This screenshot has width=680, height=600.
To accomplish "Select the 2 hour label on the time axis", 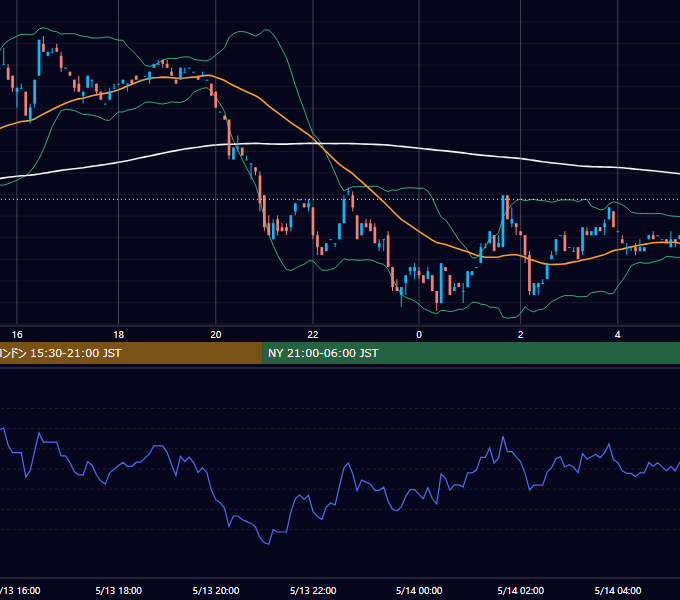I will tap(520, 335).
